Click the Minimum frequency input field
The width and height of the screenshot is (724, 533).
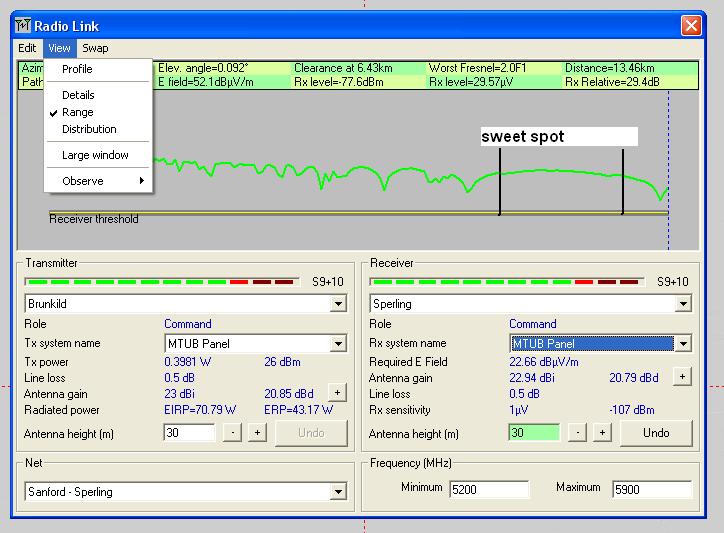click(x=489, y=490)
